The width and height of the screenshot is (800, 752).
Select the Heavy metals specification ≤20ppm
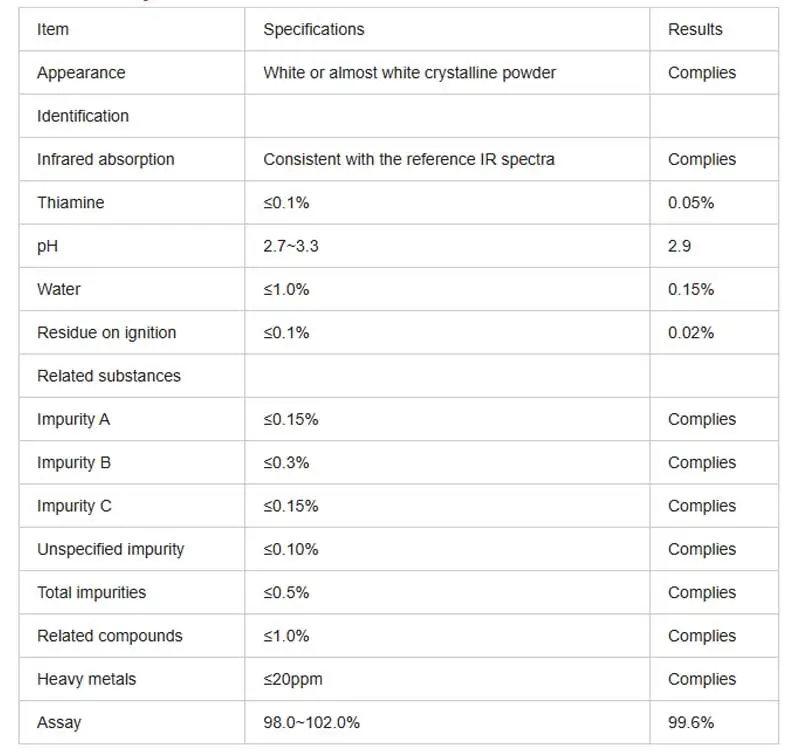(293, 679)
